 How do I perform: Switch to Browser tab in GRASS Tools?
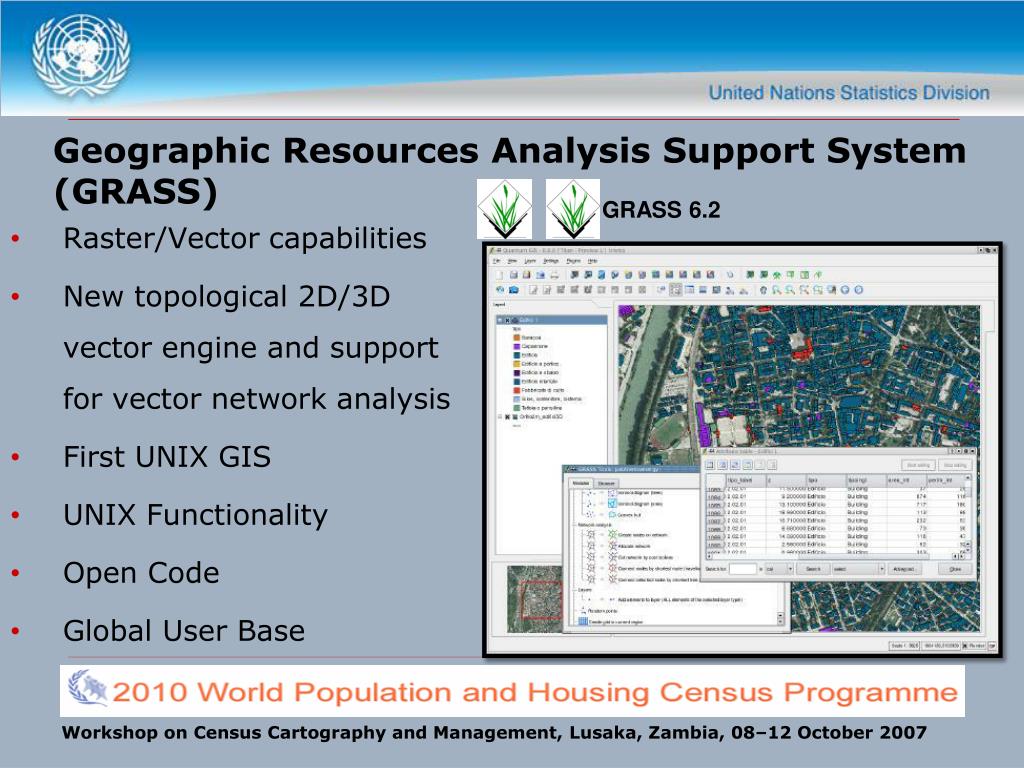(x=606, y=483)
